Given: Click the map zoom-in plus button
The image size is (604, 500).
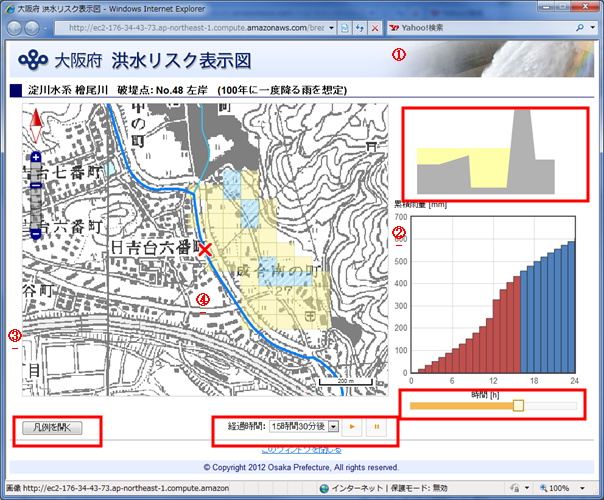Looking at the screenshot, I should tap(35, 157).
